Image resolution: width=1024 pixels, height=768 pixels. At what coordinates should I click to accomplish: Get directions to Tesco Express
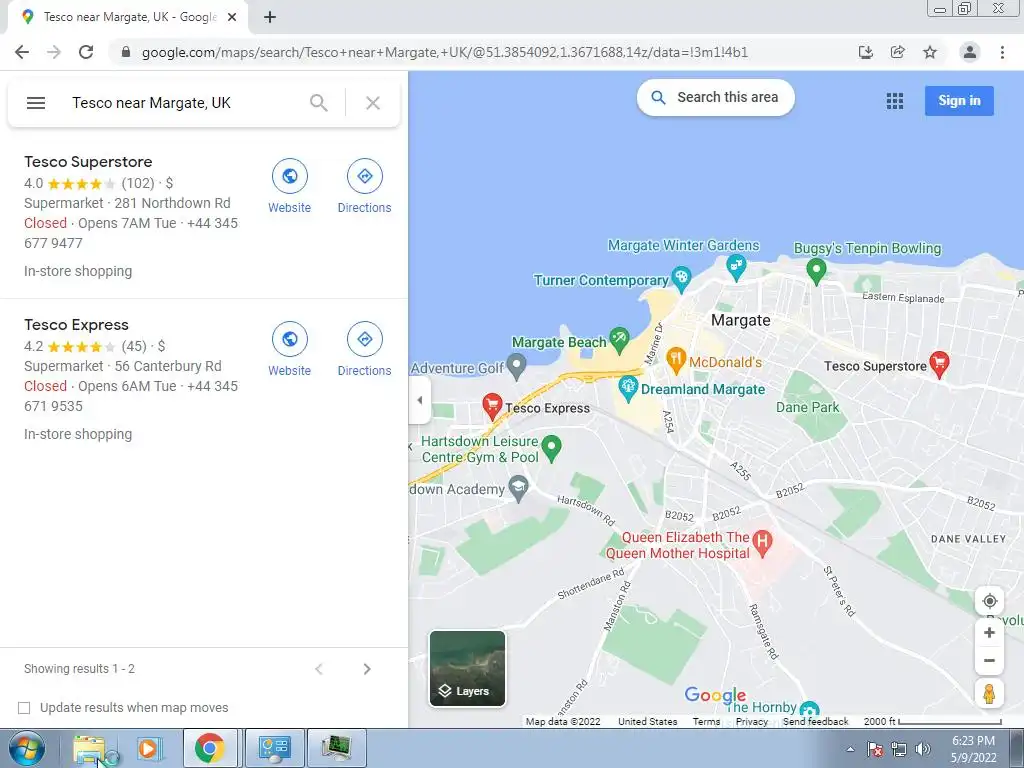click(364, 339)
